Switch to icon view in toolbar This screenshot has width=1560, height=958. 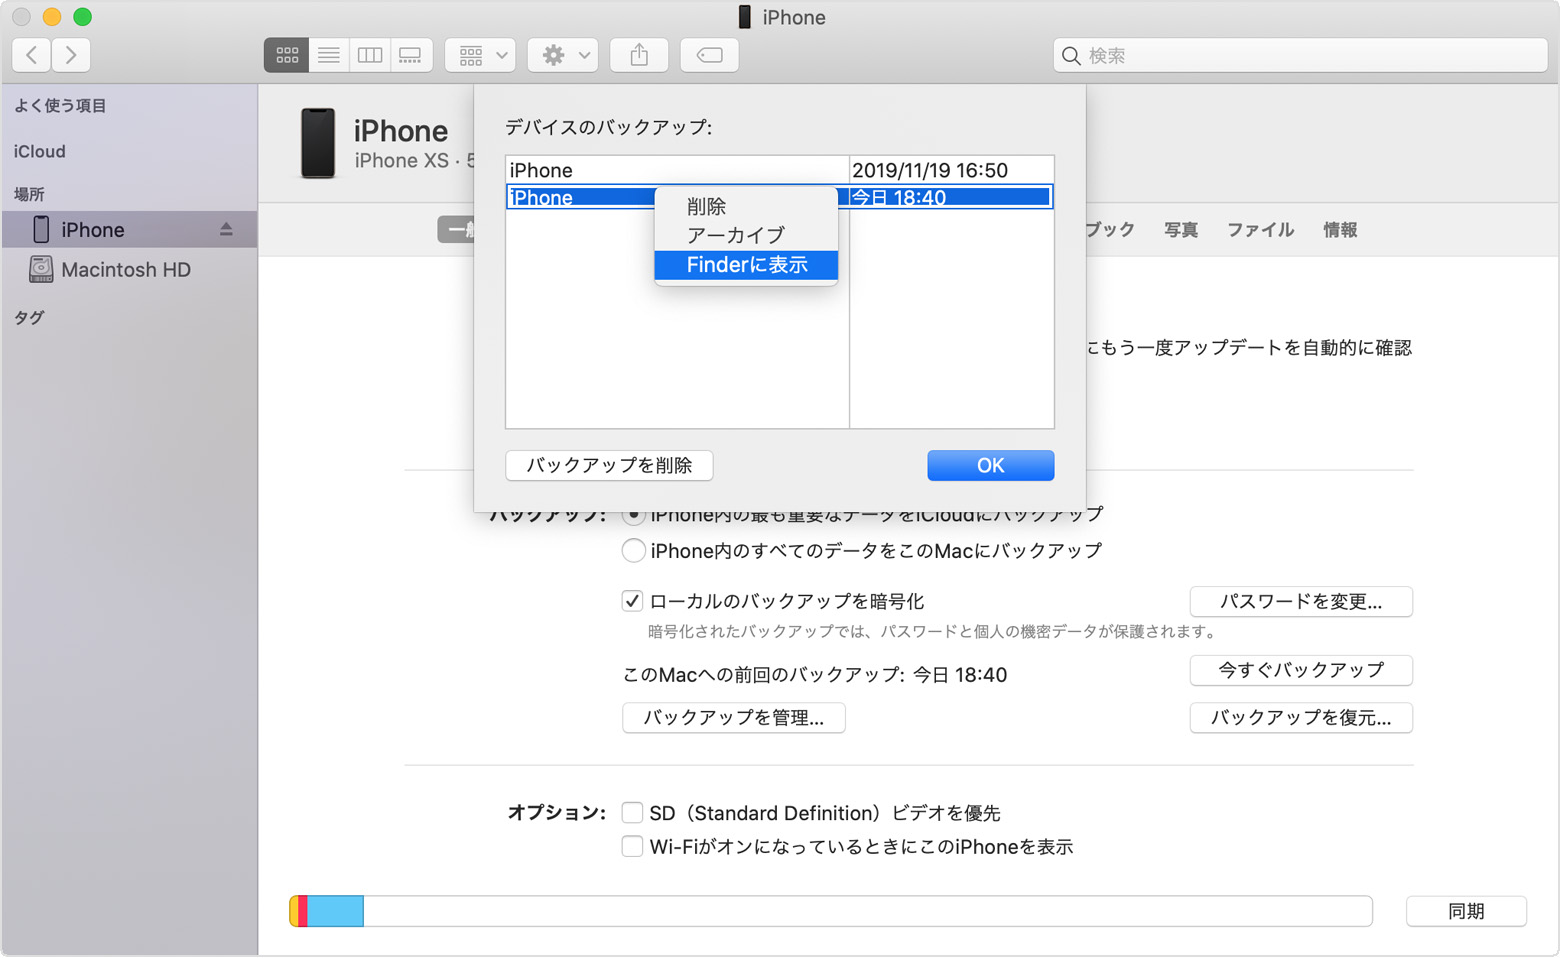[x=287, y=56]
